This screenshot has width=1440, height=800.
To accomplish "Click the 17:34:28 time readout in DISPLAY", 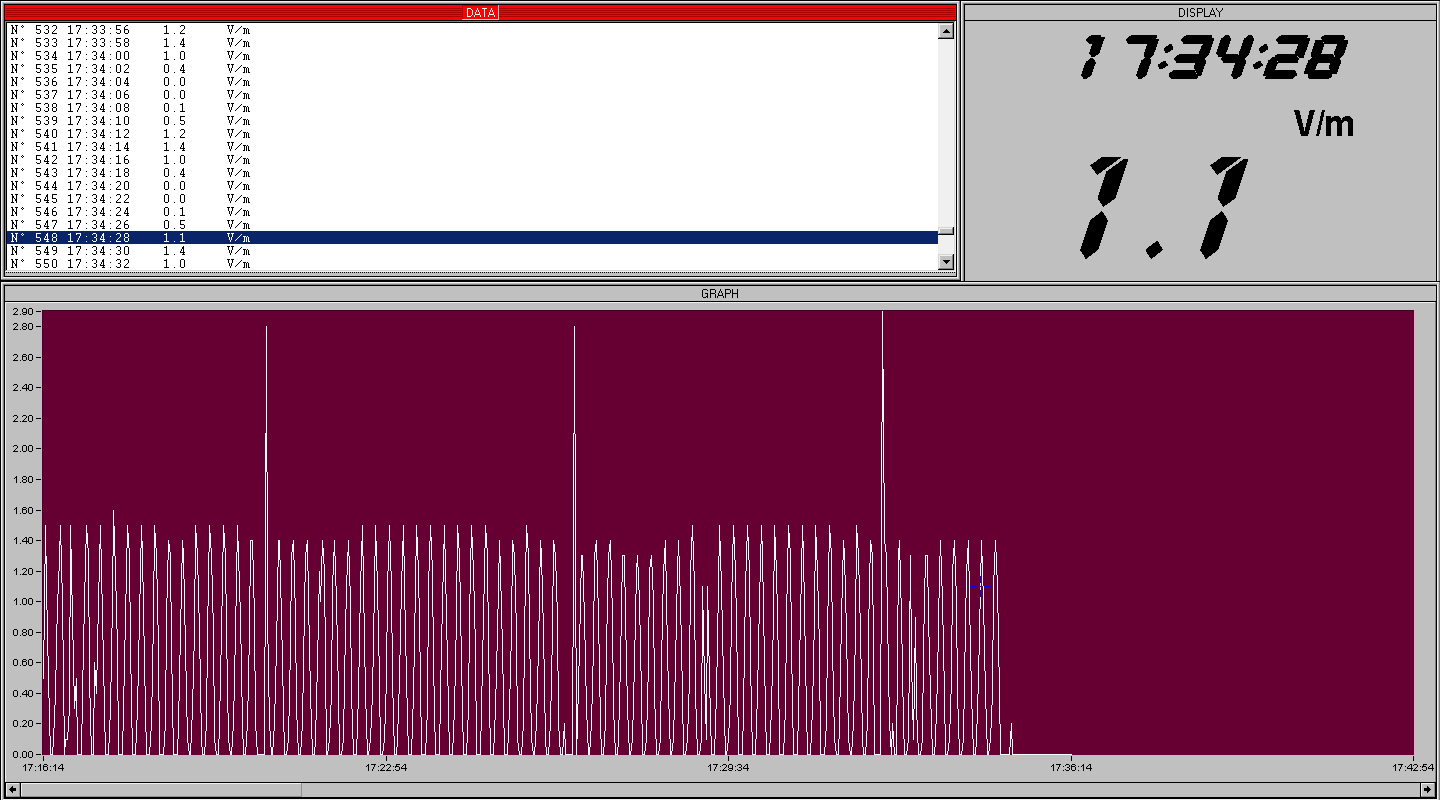I will tap(1212, 58).
